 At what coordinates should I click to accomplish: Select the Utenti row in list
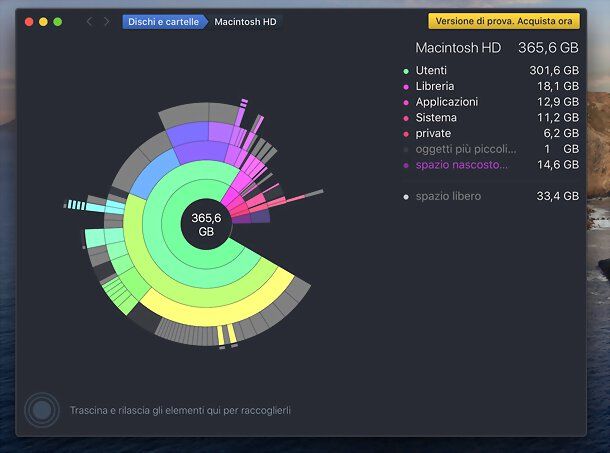[491, 70]
